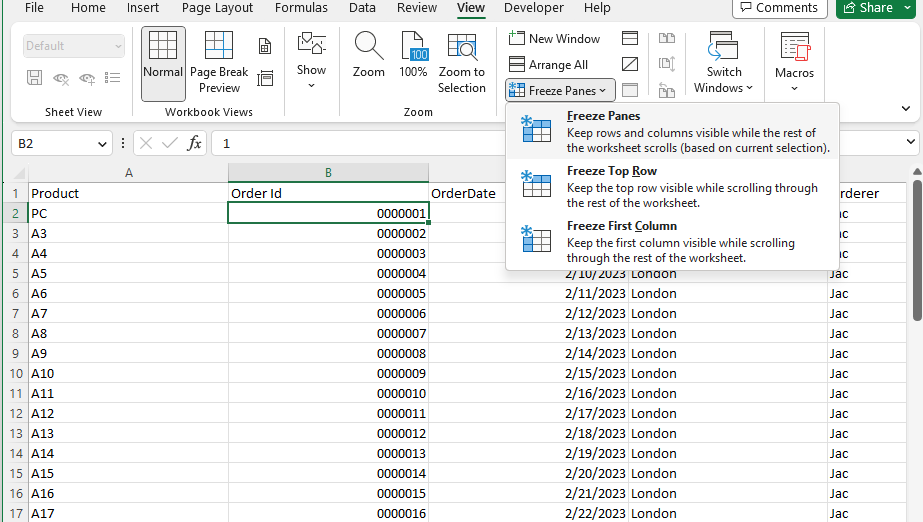
Task: Open the Zoom magnifier dialog
Action: (368, 56)
